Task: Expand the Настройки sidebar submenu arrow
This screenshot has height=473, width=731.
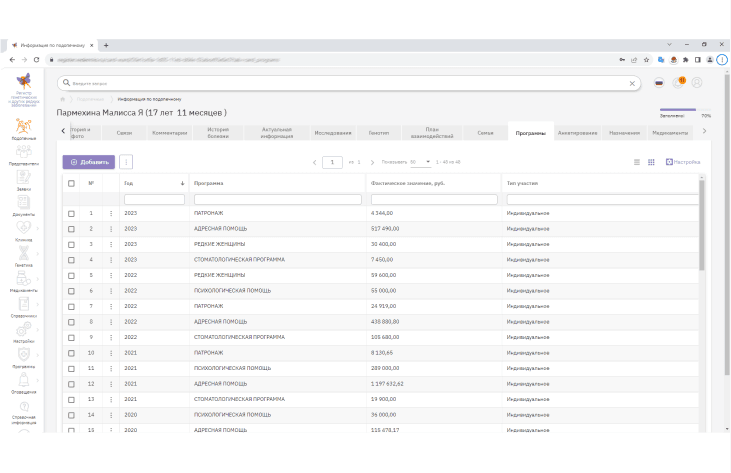Action: pos(38,330)
